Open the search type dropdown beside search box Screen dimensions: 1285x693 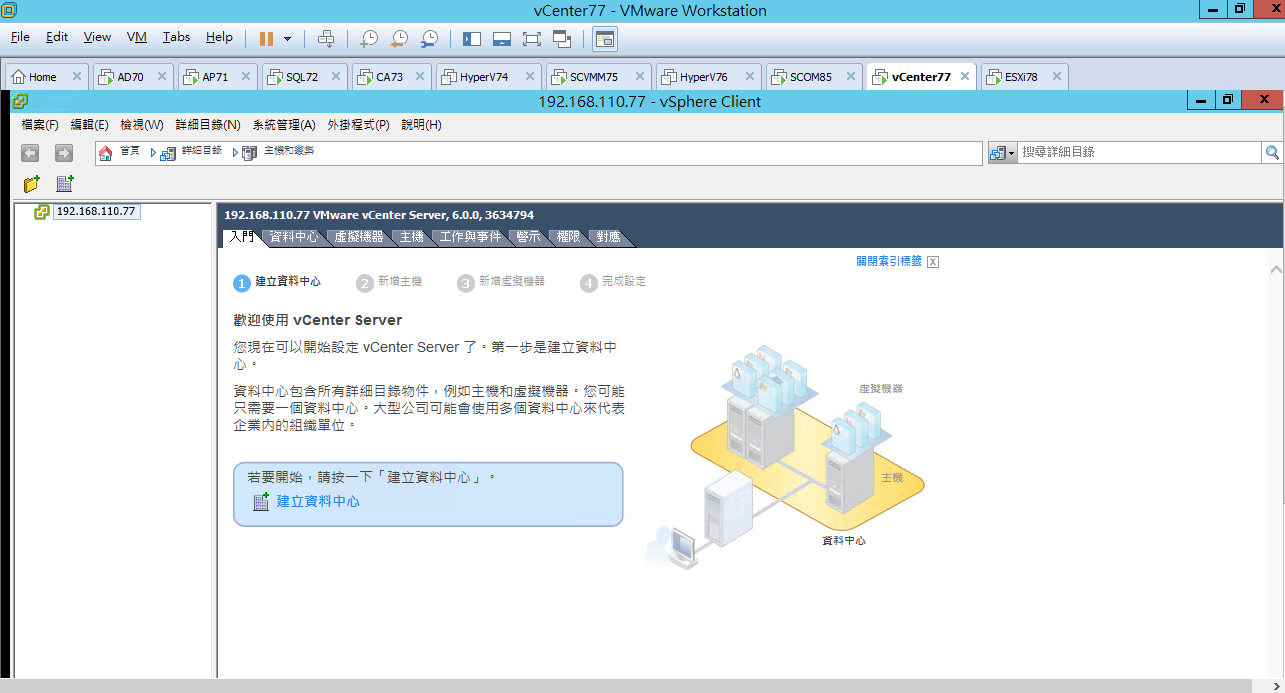(x=1002, y=153)
